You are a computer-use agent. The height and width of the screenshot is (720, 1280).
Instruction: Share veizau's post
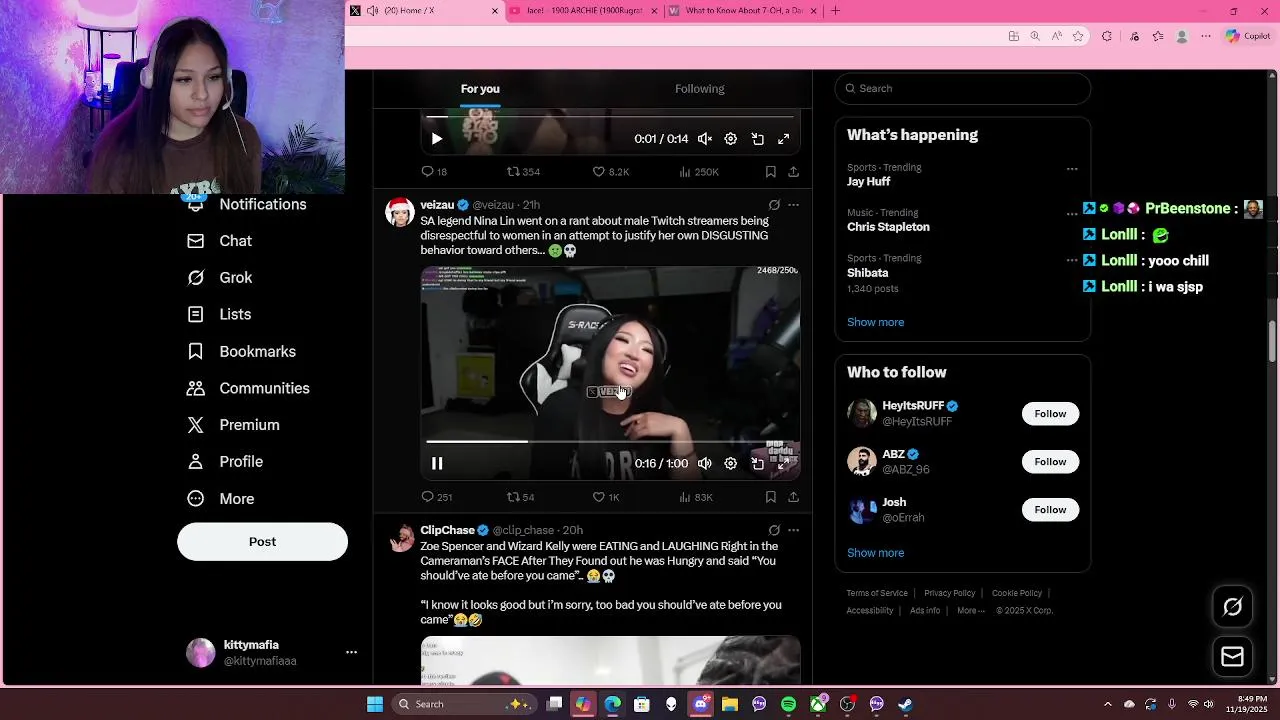coord(793,497)
